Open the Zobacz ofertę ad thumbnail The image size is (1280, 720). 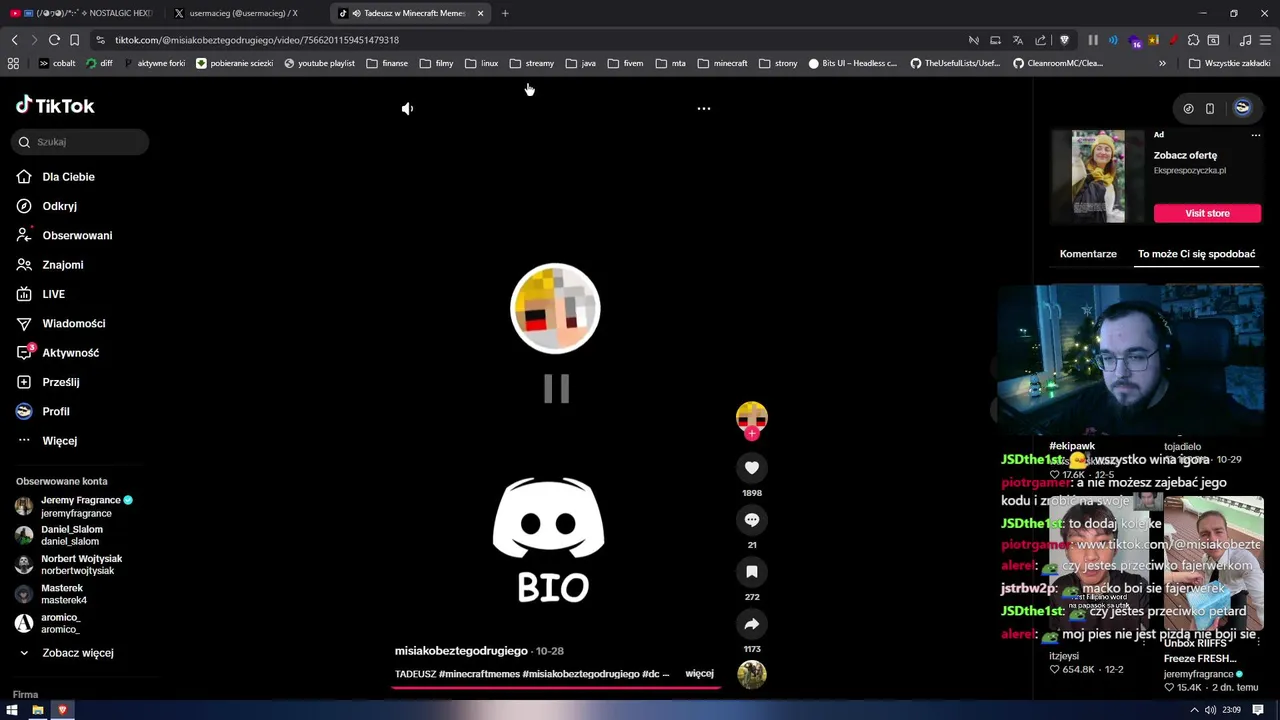pyautogui.click(x=1098, y=176)
